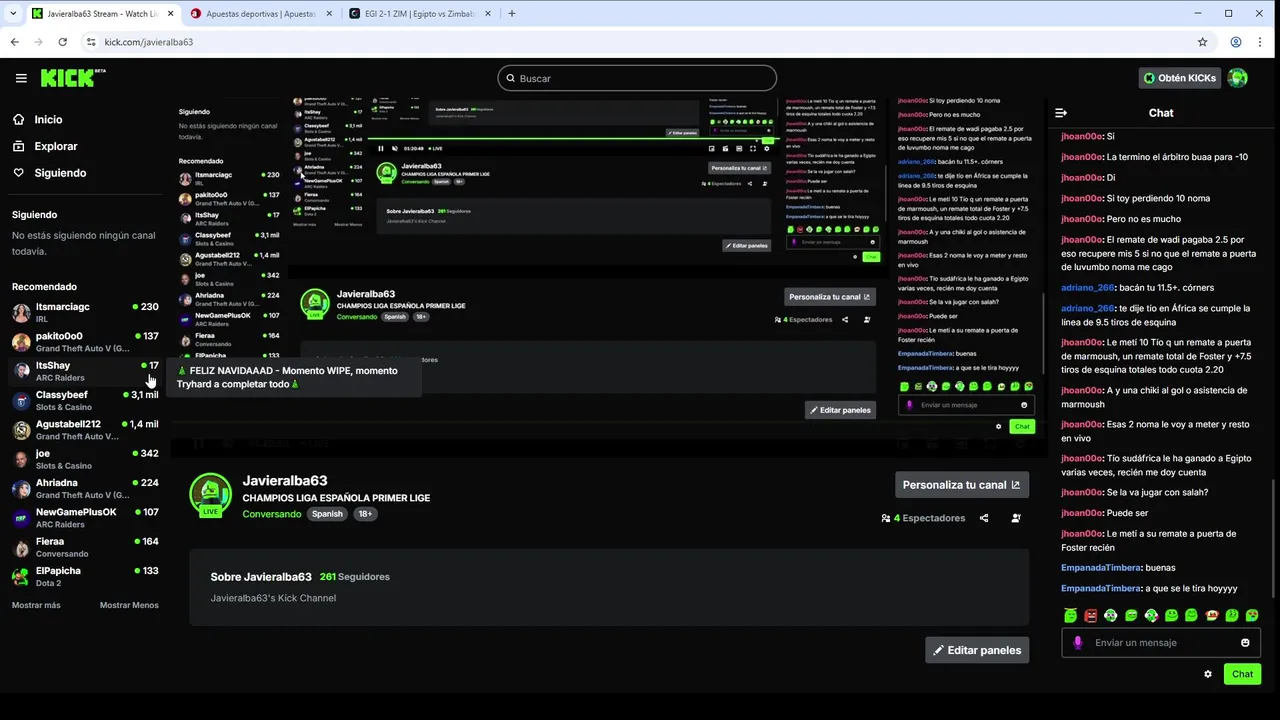This screenshot has width=1280, height=720.
Task: Click large Personaliza tu canal button below video
Action: coord(962,485)
